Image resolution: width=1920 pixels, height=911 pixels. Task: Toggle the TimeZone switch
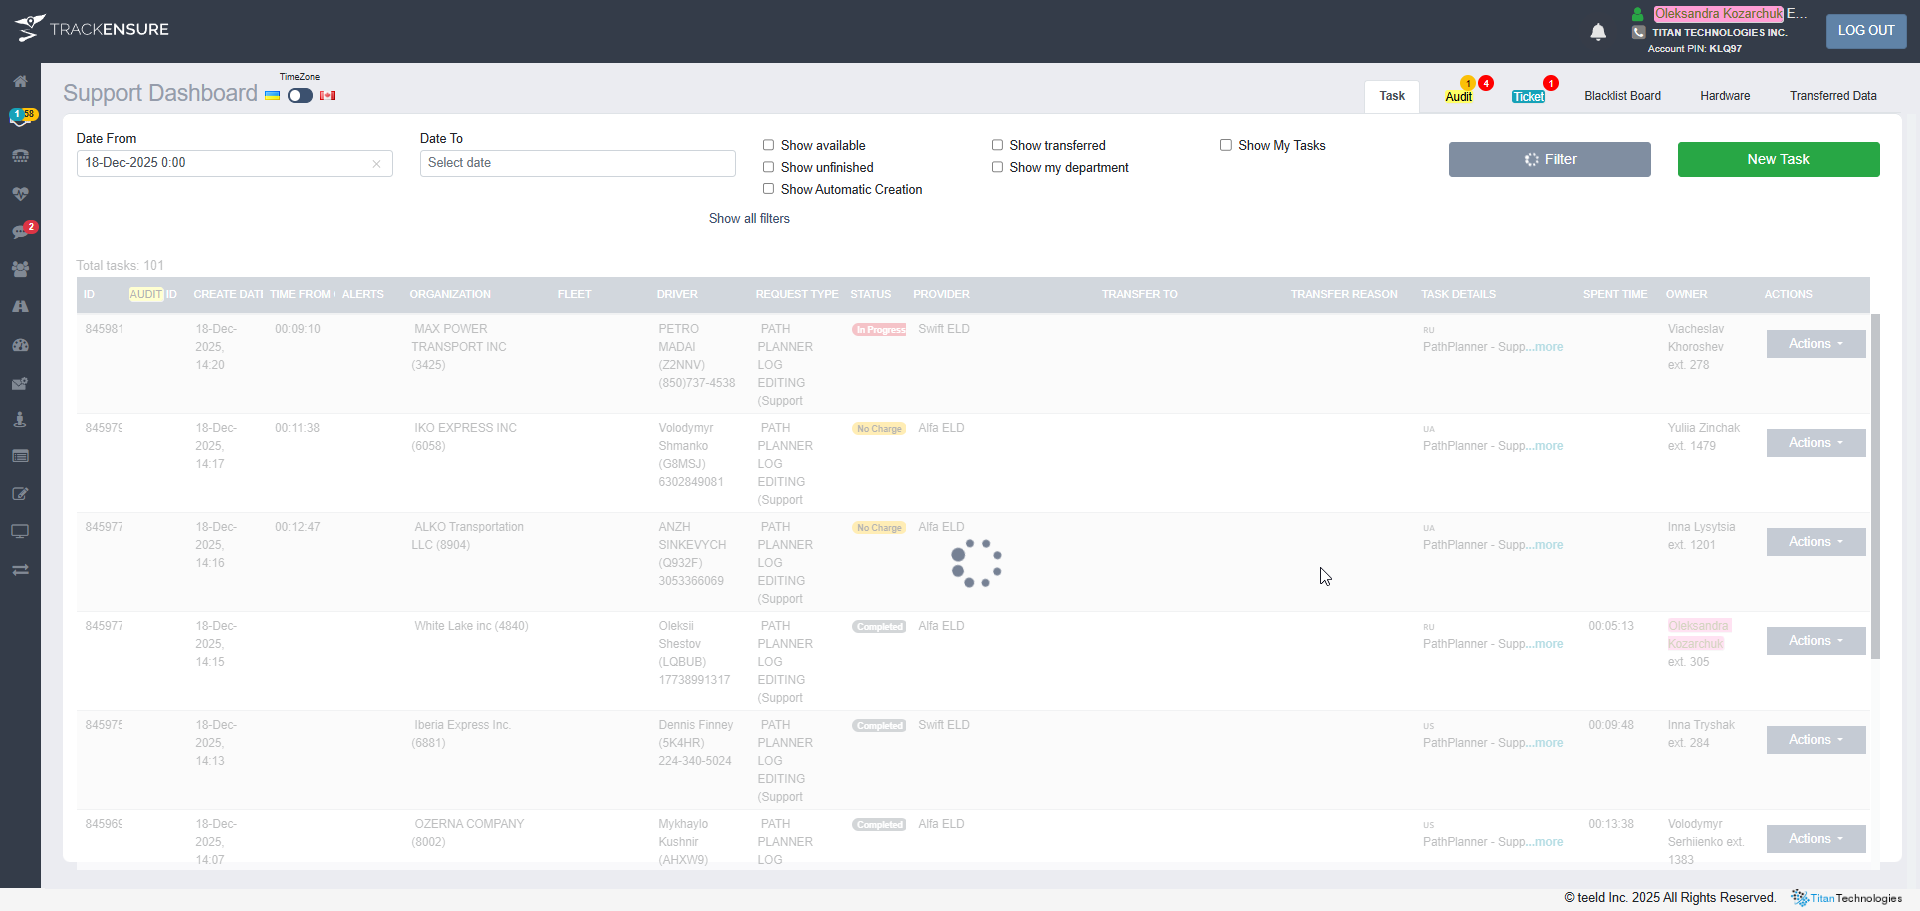click(300, 96)
